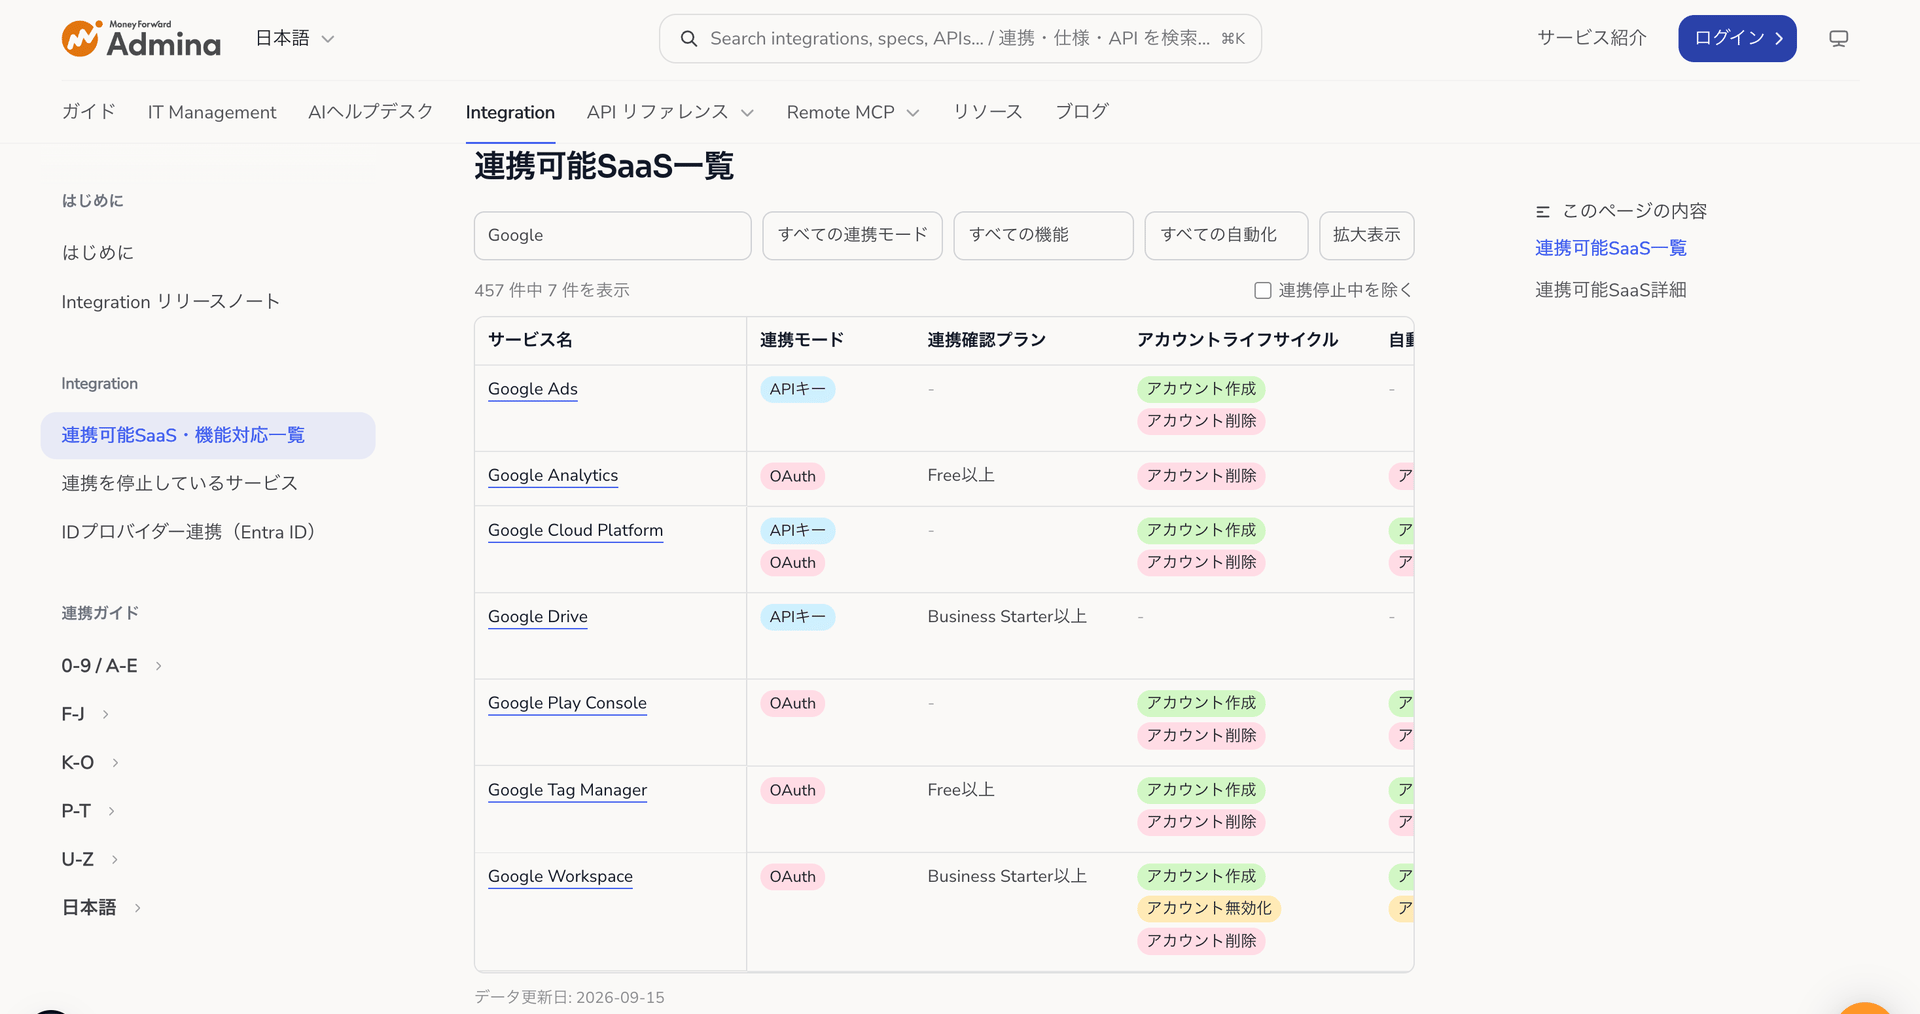Click the 拡大表示 button
The width and height of the screenshot is (1920, 1014).
(x=1366, y=235)
